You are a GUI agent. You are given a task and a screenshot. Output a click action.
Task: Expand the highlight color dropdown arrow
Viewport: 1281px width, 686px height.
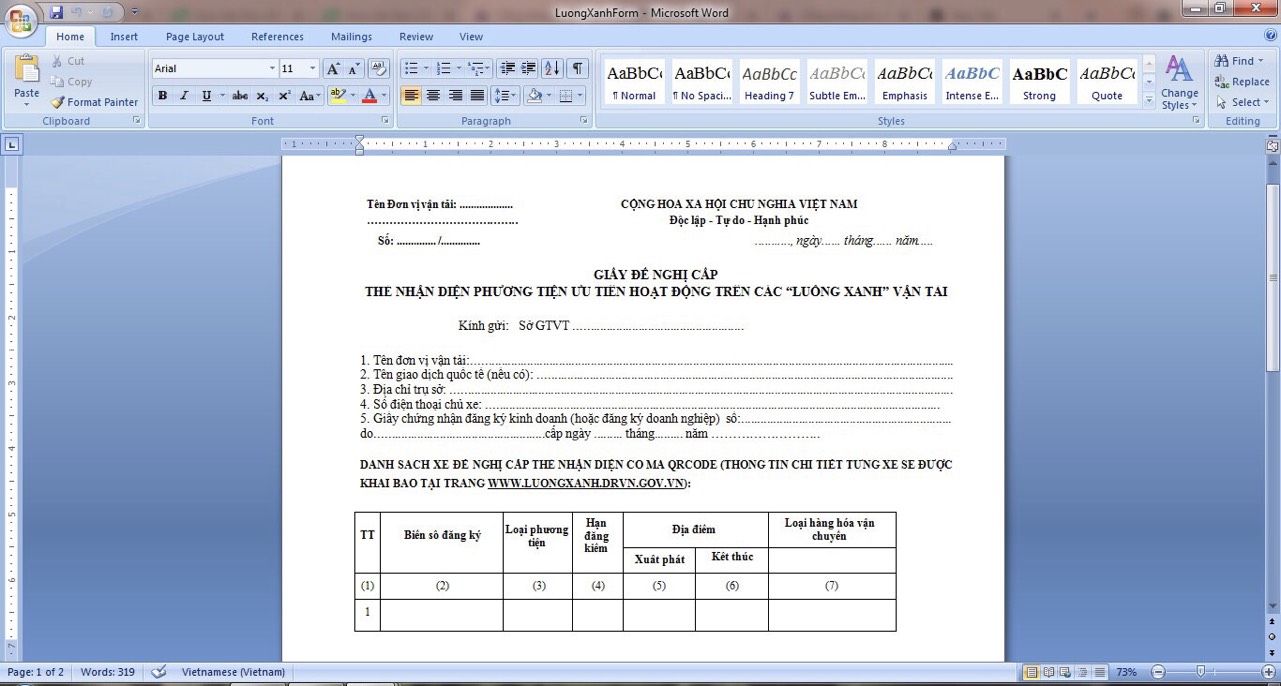pyautogui.click(x=351, y=96)
